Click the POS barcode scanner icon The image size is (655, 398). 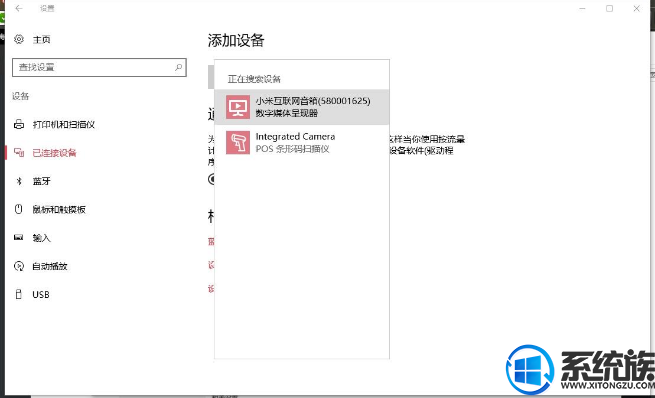238,142
